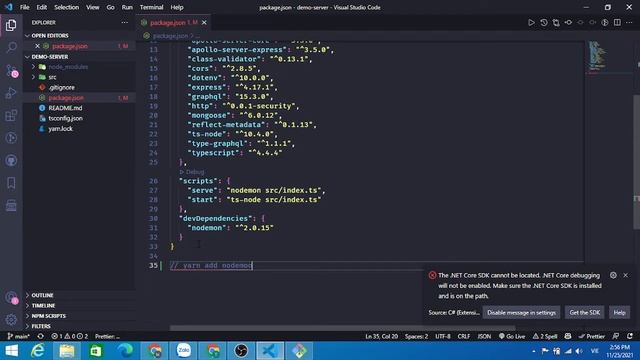
Task: Click the JSON language mode item
Action: point(484,336)
